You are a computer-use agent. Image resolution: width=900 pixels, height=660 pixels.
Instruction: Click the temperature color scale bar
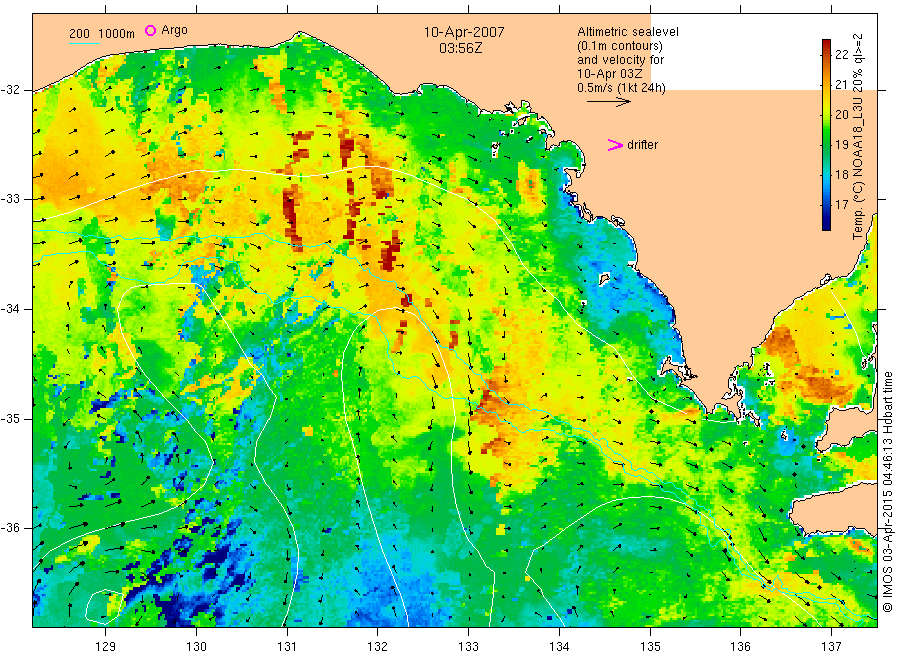tap(827, 135)
